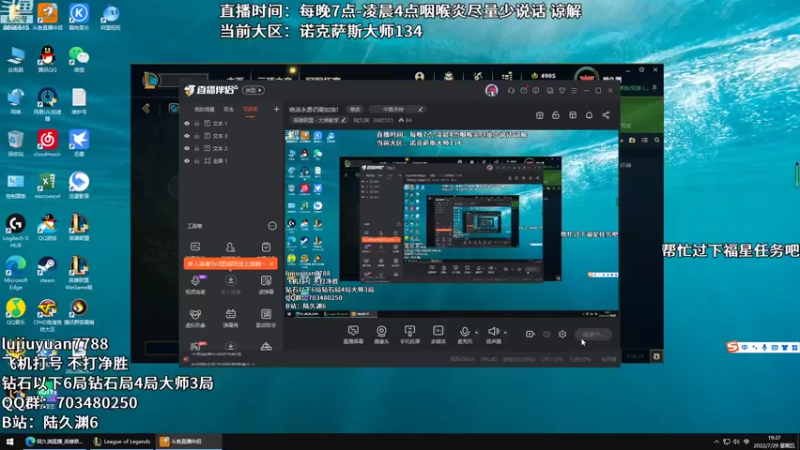This screenshot has width=800, height=450.
Task: Open the hamburger main menu
Action: pyautogui.click(x=574, y=90)
